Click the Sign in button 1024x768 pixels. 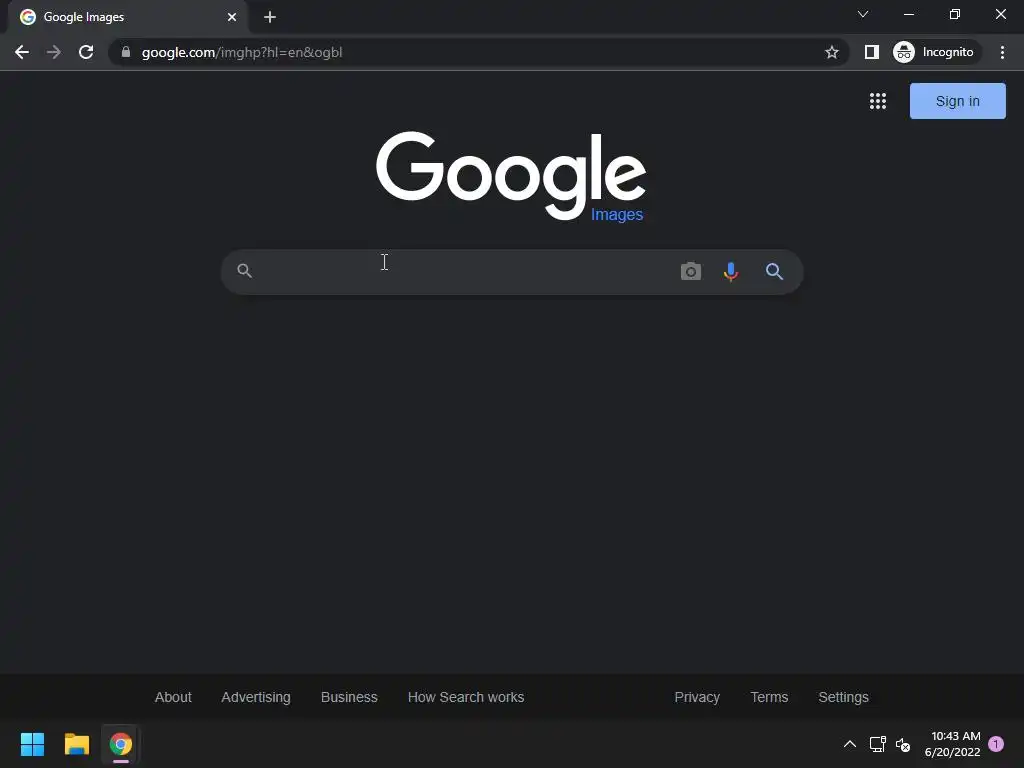957,101
